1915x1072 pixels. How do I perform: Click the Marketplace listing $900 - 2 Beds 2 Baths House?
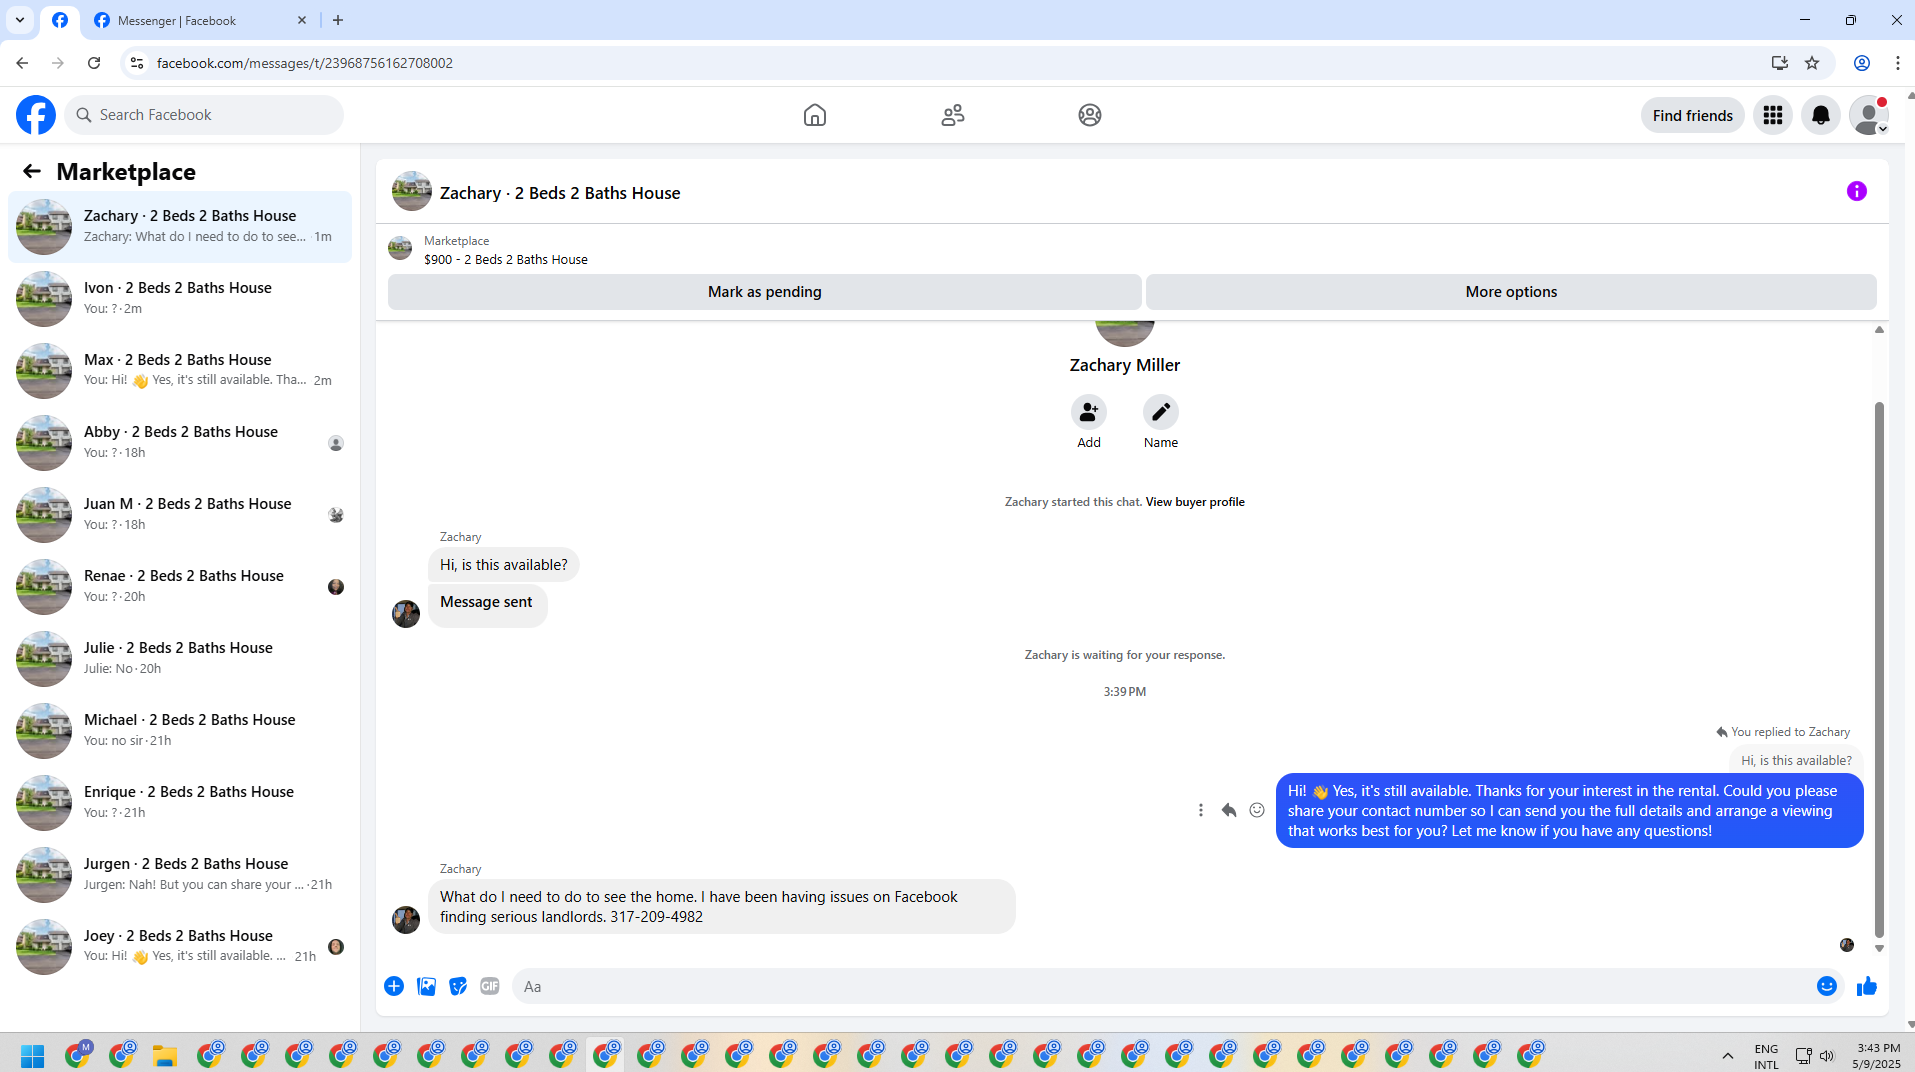506,259
